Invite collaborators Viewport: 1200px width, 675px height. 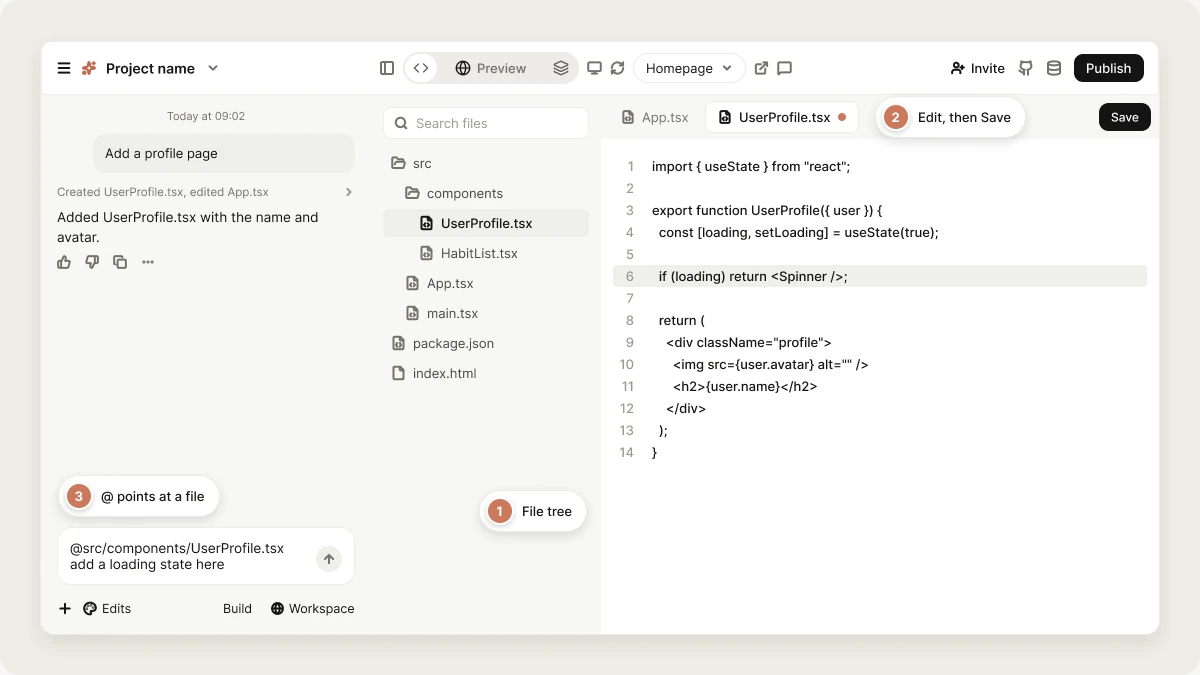pyautogui.click(x=977, y=68)
